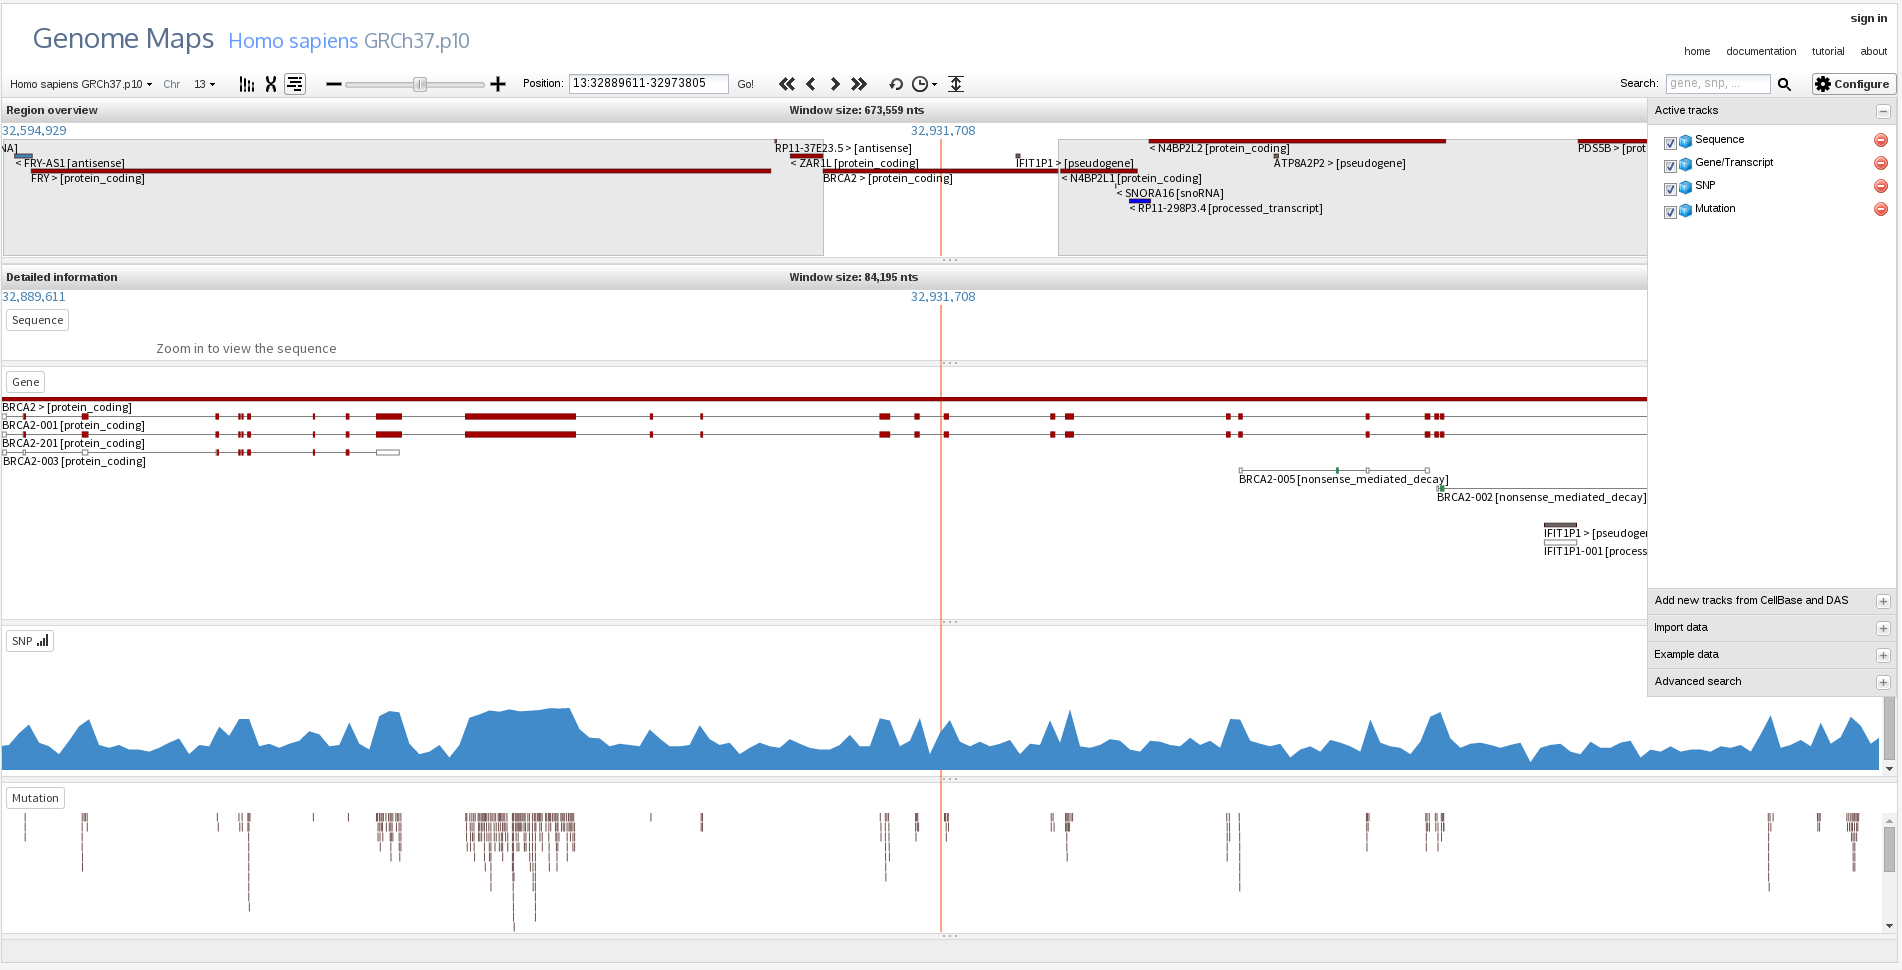Screen dimensions: 1902x970
Task: Open the tutorial menu link
Action: click(x=1827, y=51)
